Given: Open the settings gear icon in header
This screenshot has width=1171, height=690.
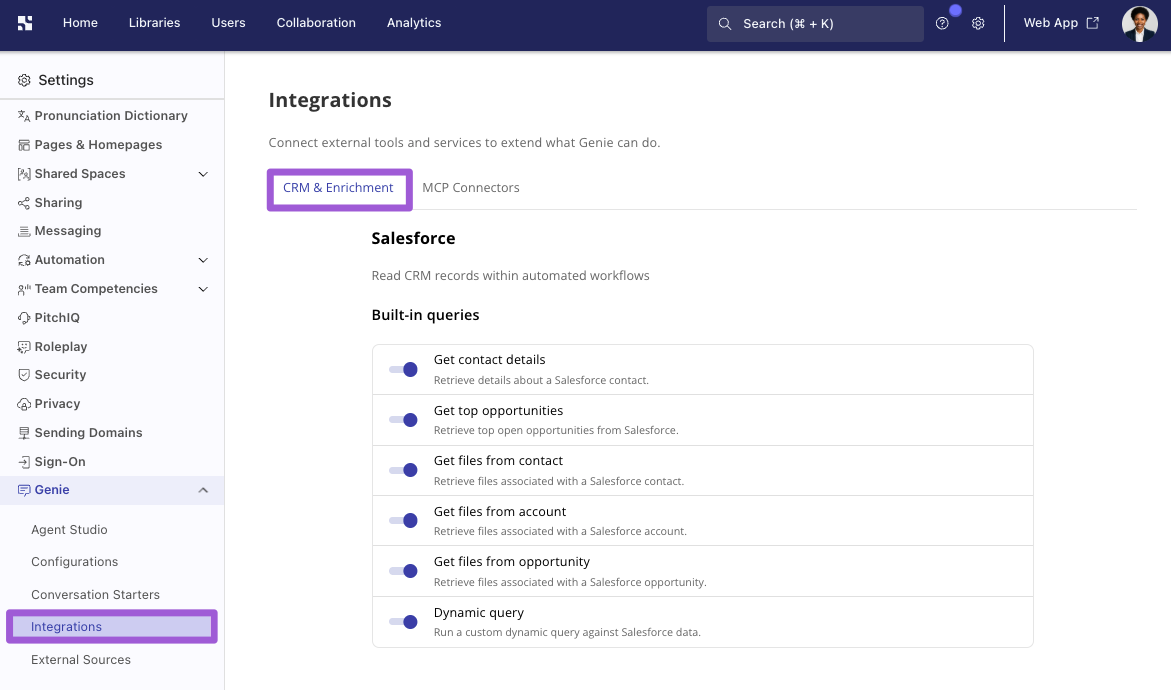Looking at the screenshot, I should click(x=978, y=23).
